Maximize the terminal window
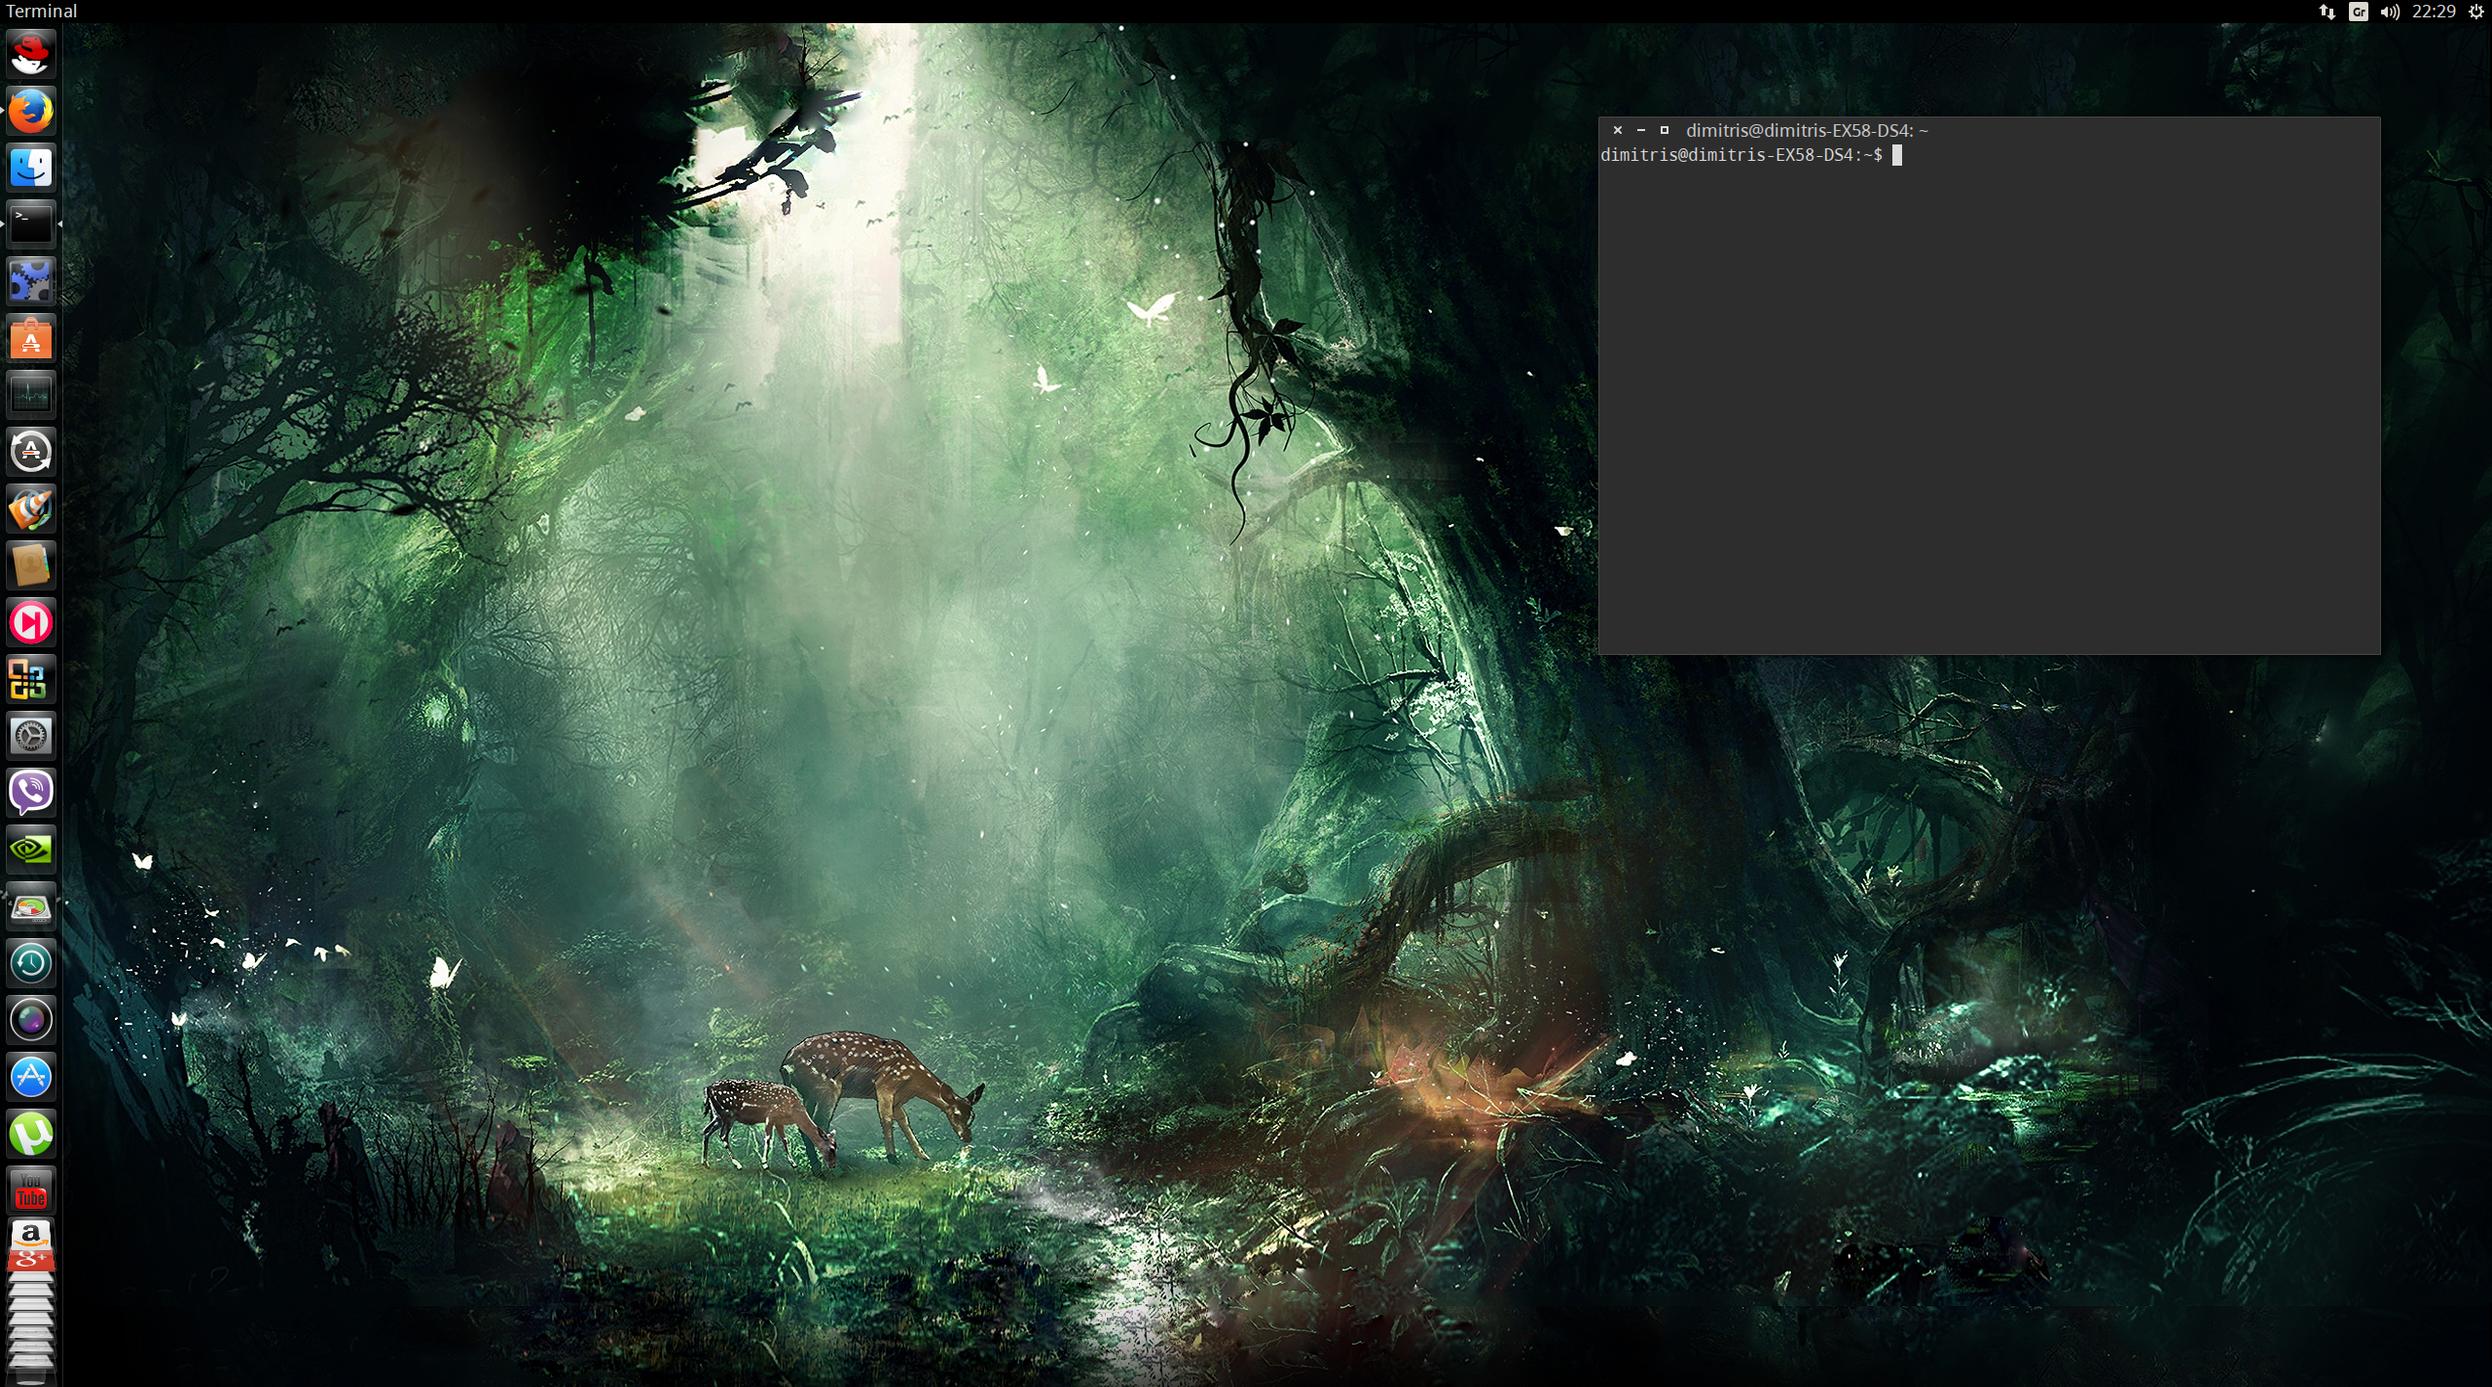 coord(1664,131)
